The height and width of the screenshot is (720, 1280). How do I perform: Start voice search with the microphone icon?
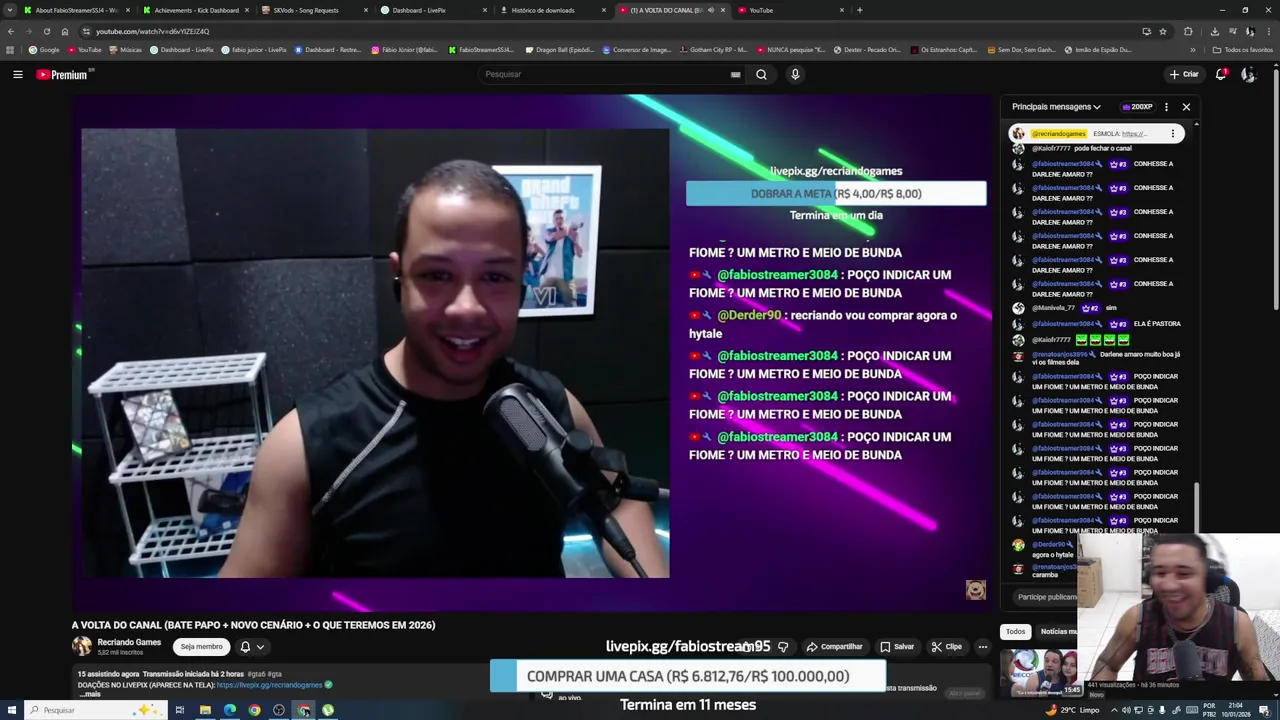[x=795, y=74]
